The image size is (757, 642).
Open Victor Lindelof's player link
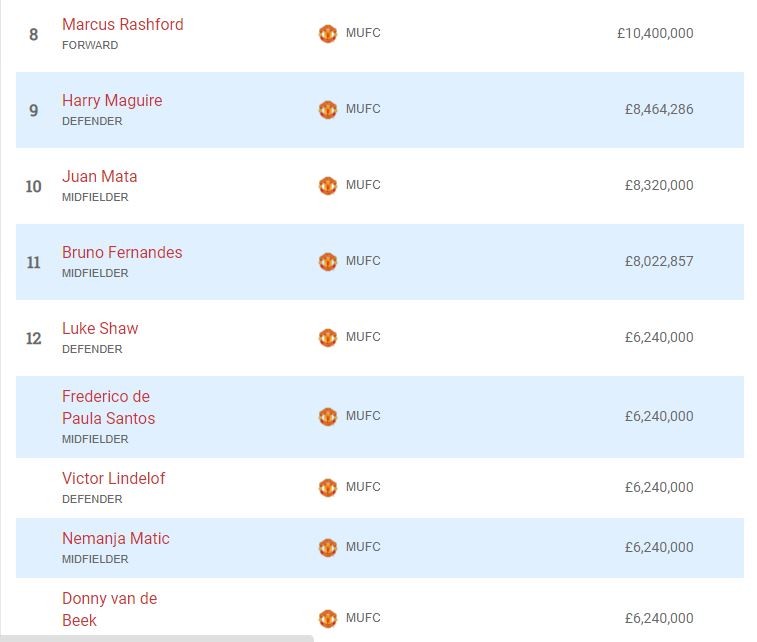pyautogui.click(x=113, y=478)
